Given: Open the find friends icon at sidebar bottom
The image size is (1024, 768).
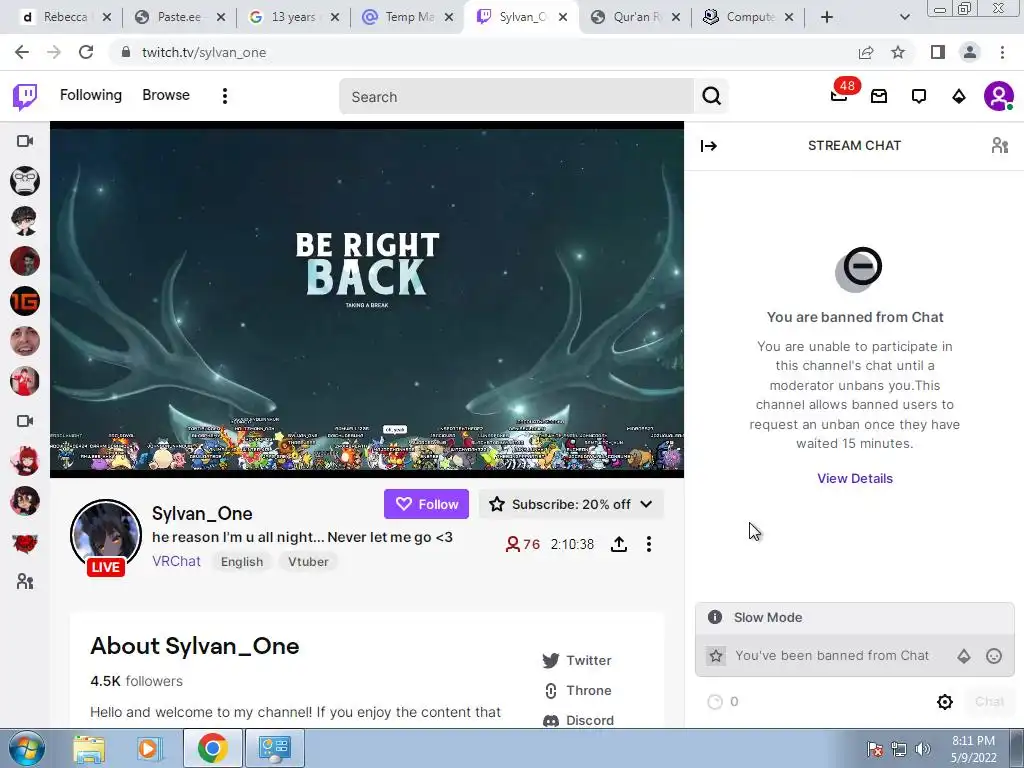Looking at the screenshot, I should click(x=25, y=581).
